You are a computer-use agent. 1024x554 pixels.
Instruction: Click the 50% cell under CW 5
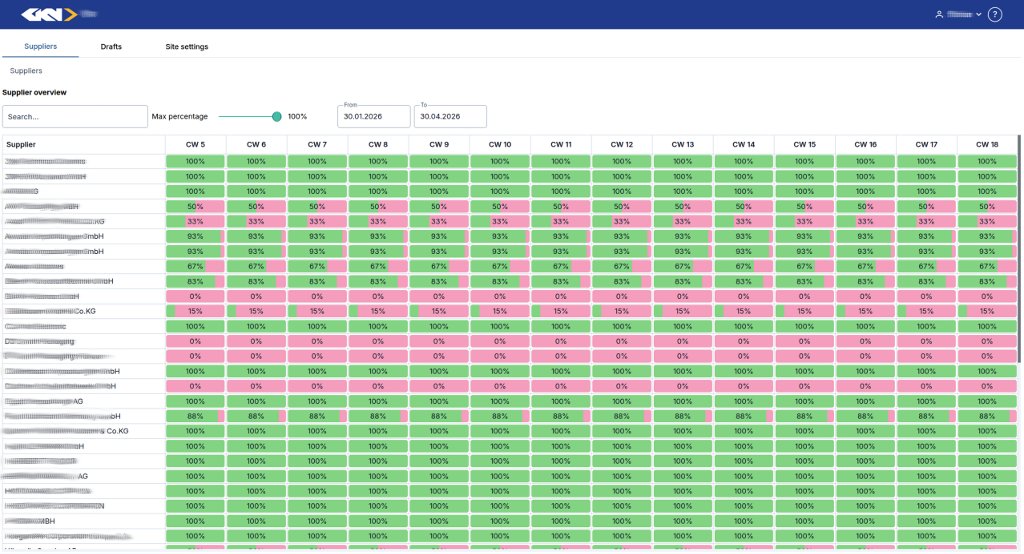tap(195, 206)
